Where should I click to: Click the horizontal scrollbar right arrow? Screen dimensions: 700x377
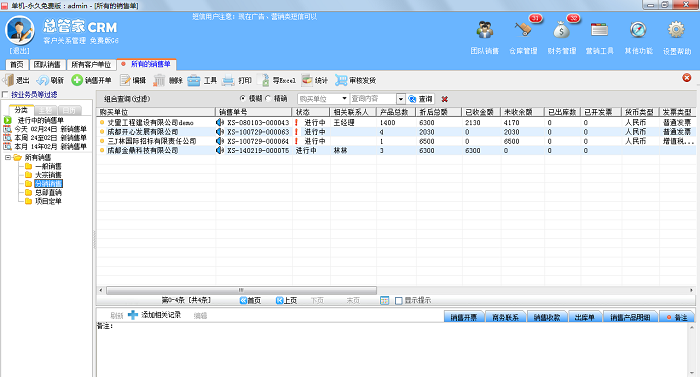[691, 290]
